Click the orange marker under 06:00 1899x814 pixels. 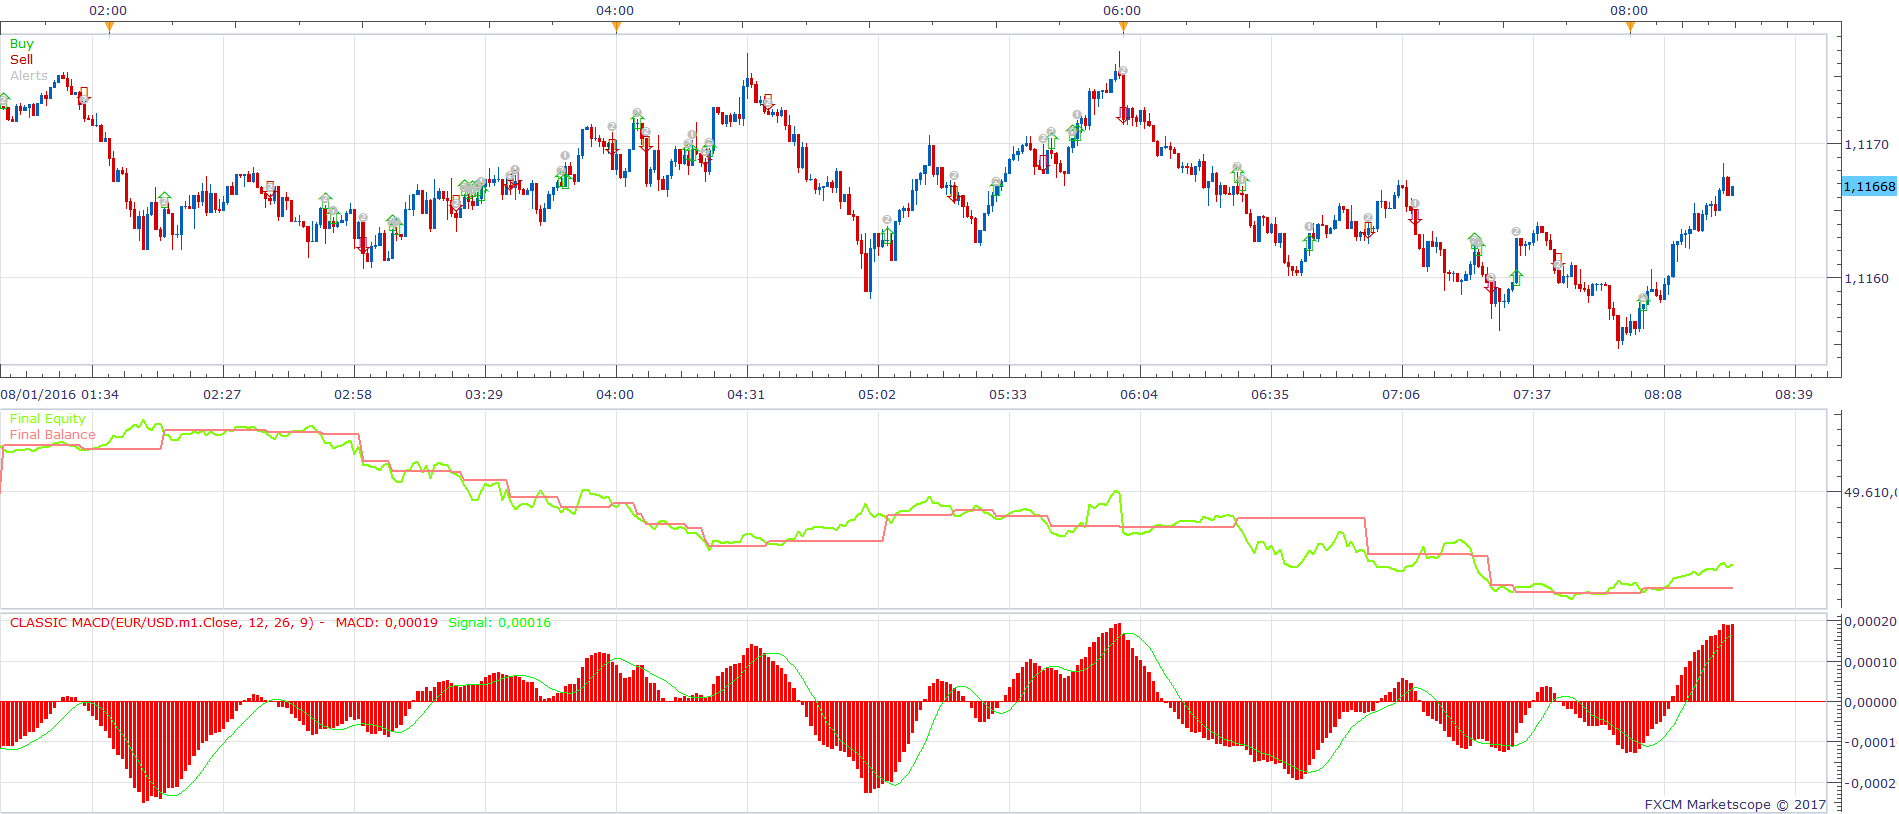click(x=1123, y=27)
